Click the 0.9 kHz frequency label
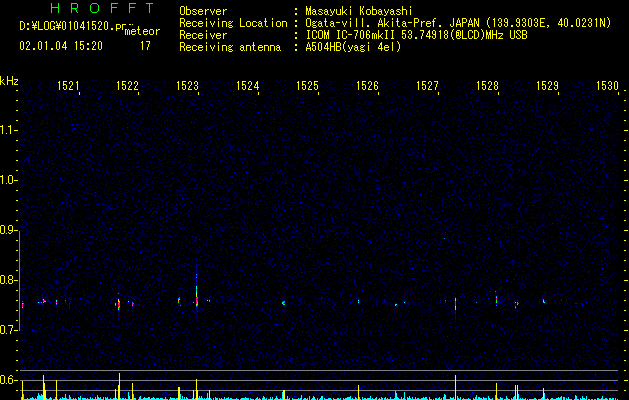This screenshot has height=400, width=629. tap(8, 230)
